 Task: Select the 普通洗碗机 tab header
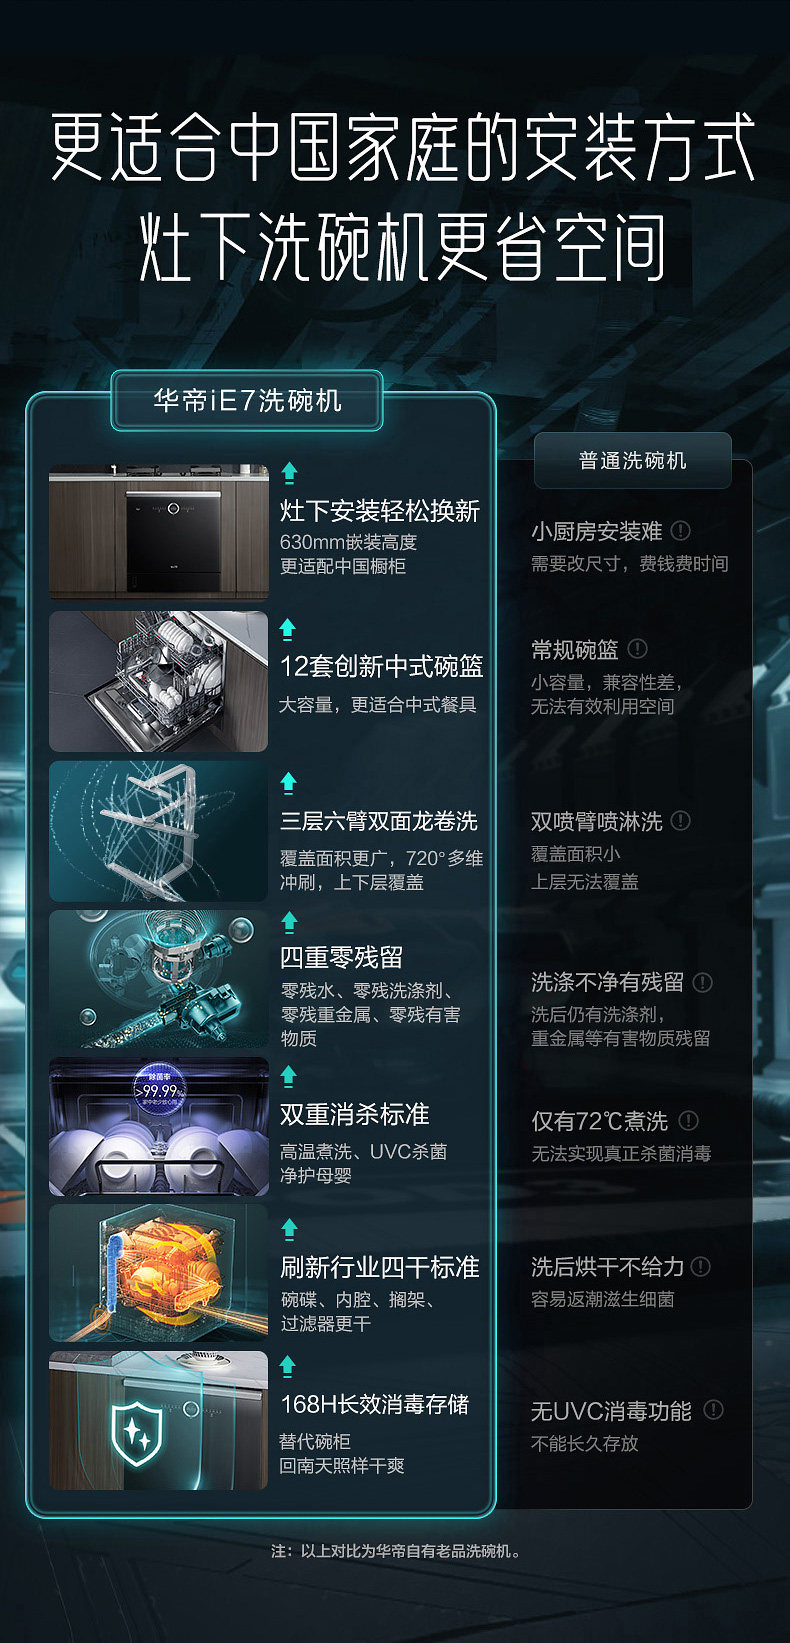[633, 460]
